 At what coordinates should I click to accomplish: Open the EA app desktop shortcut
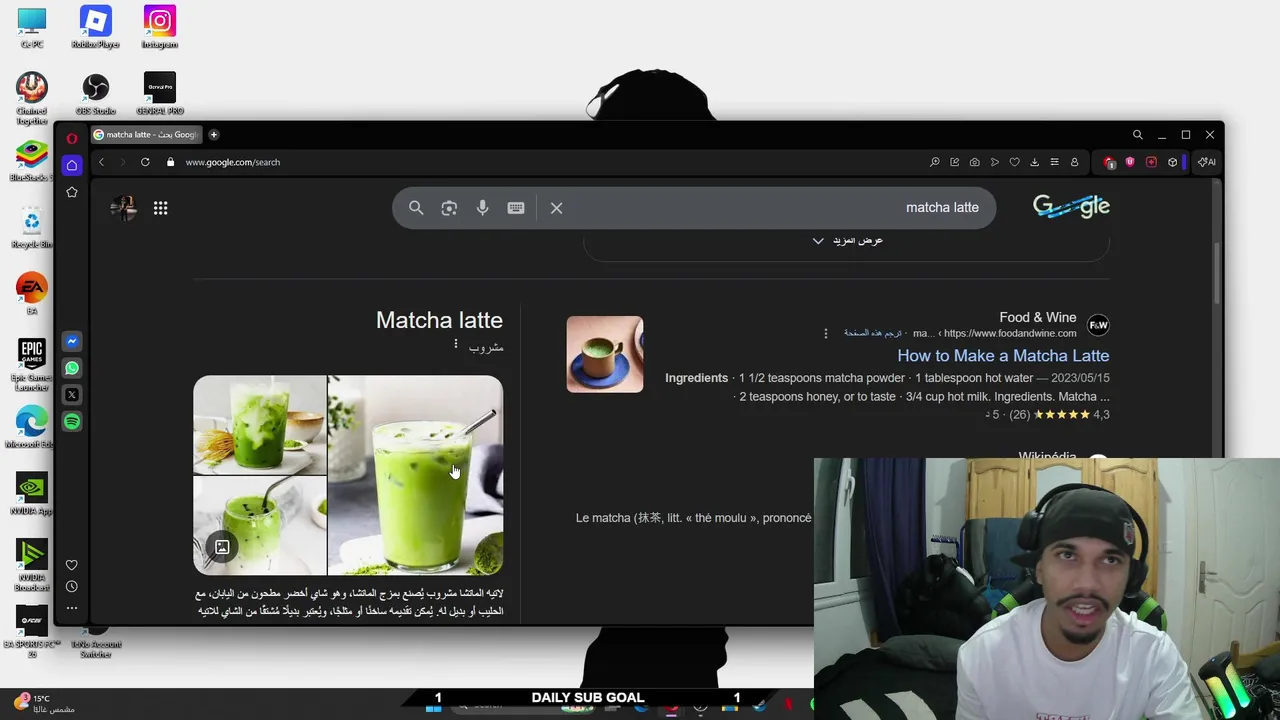click(31, 294)
